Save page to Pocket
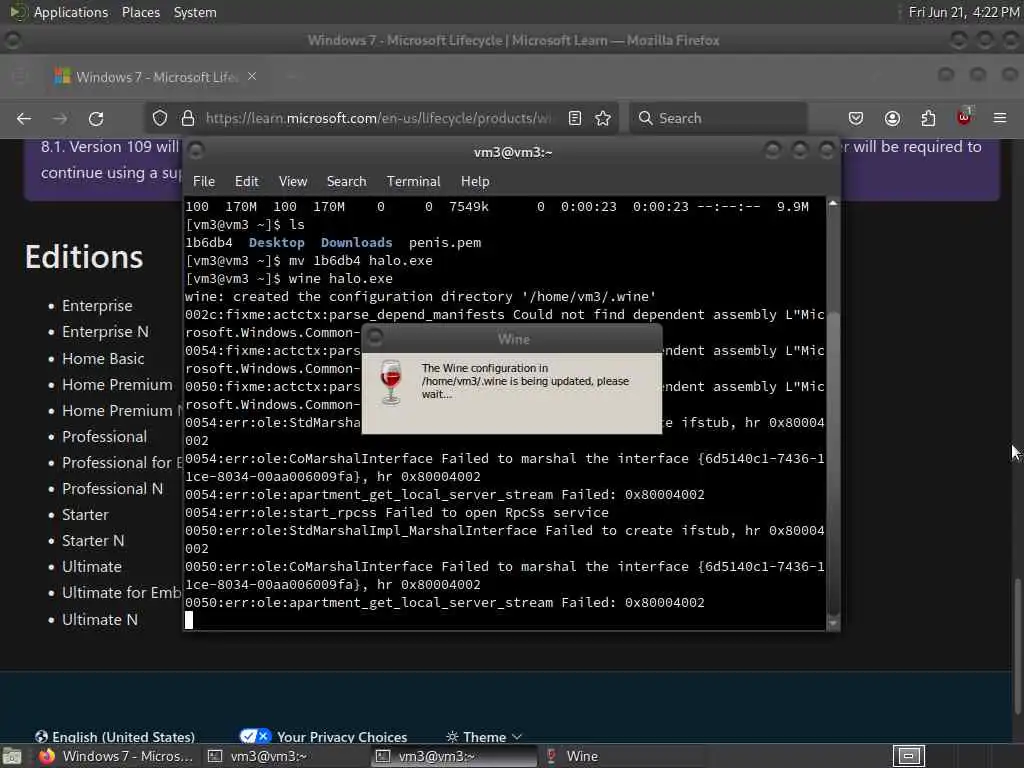The height and width of the screenshot is (768, 1024). pos(856,118)
